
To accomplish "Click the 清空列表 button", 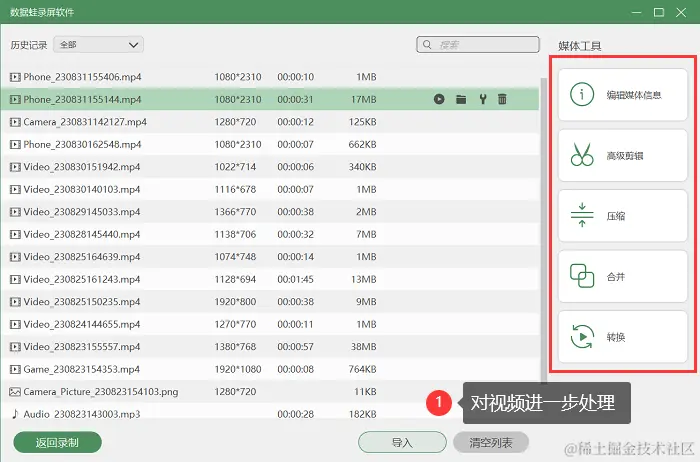I will 491,443.
